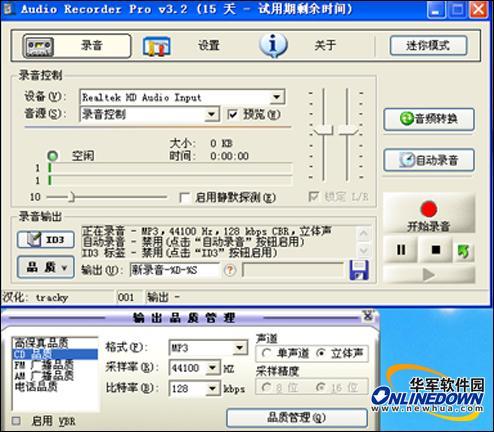
Task: Open the MP3 format dropdown
Action: 239,348
